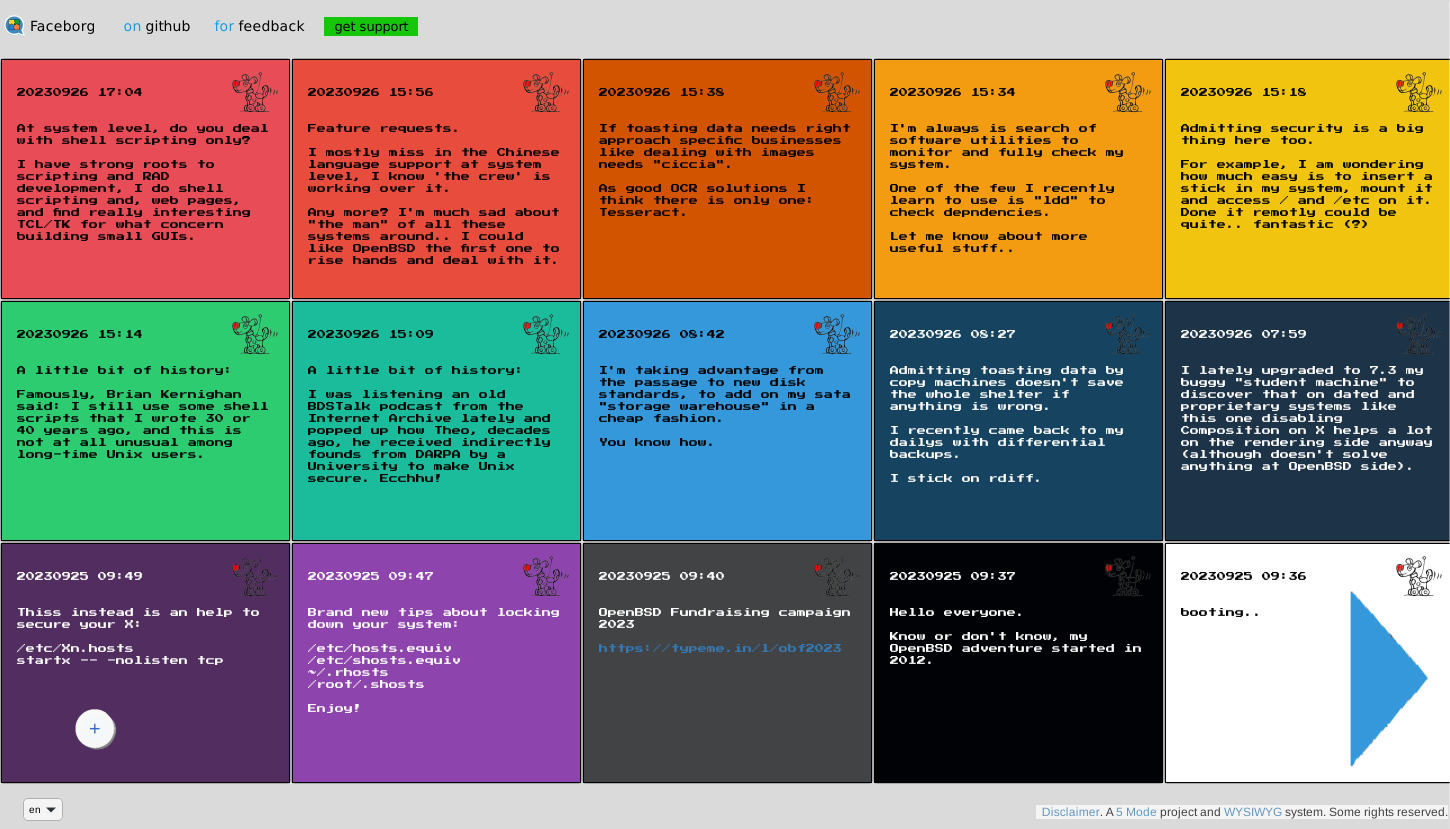Open the 'en' language dropdown
Screen dimensions: 1450x829
43,809
